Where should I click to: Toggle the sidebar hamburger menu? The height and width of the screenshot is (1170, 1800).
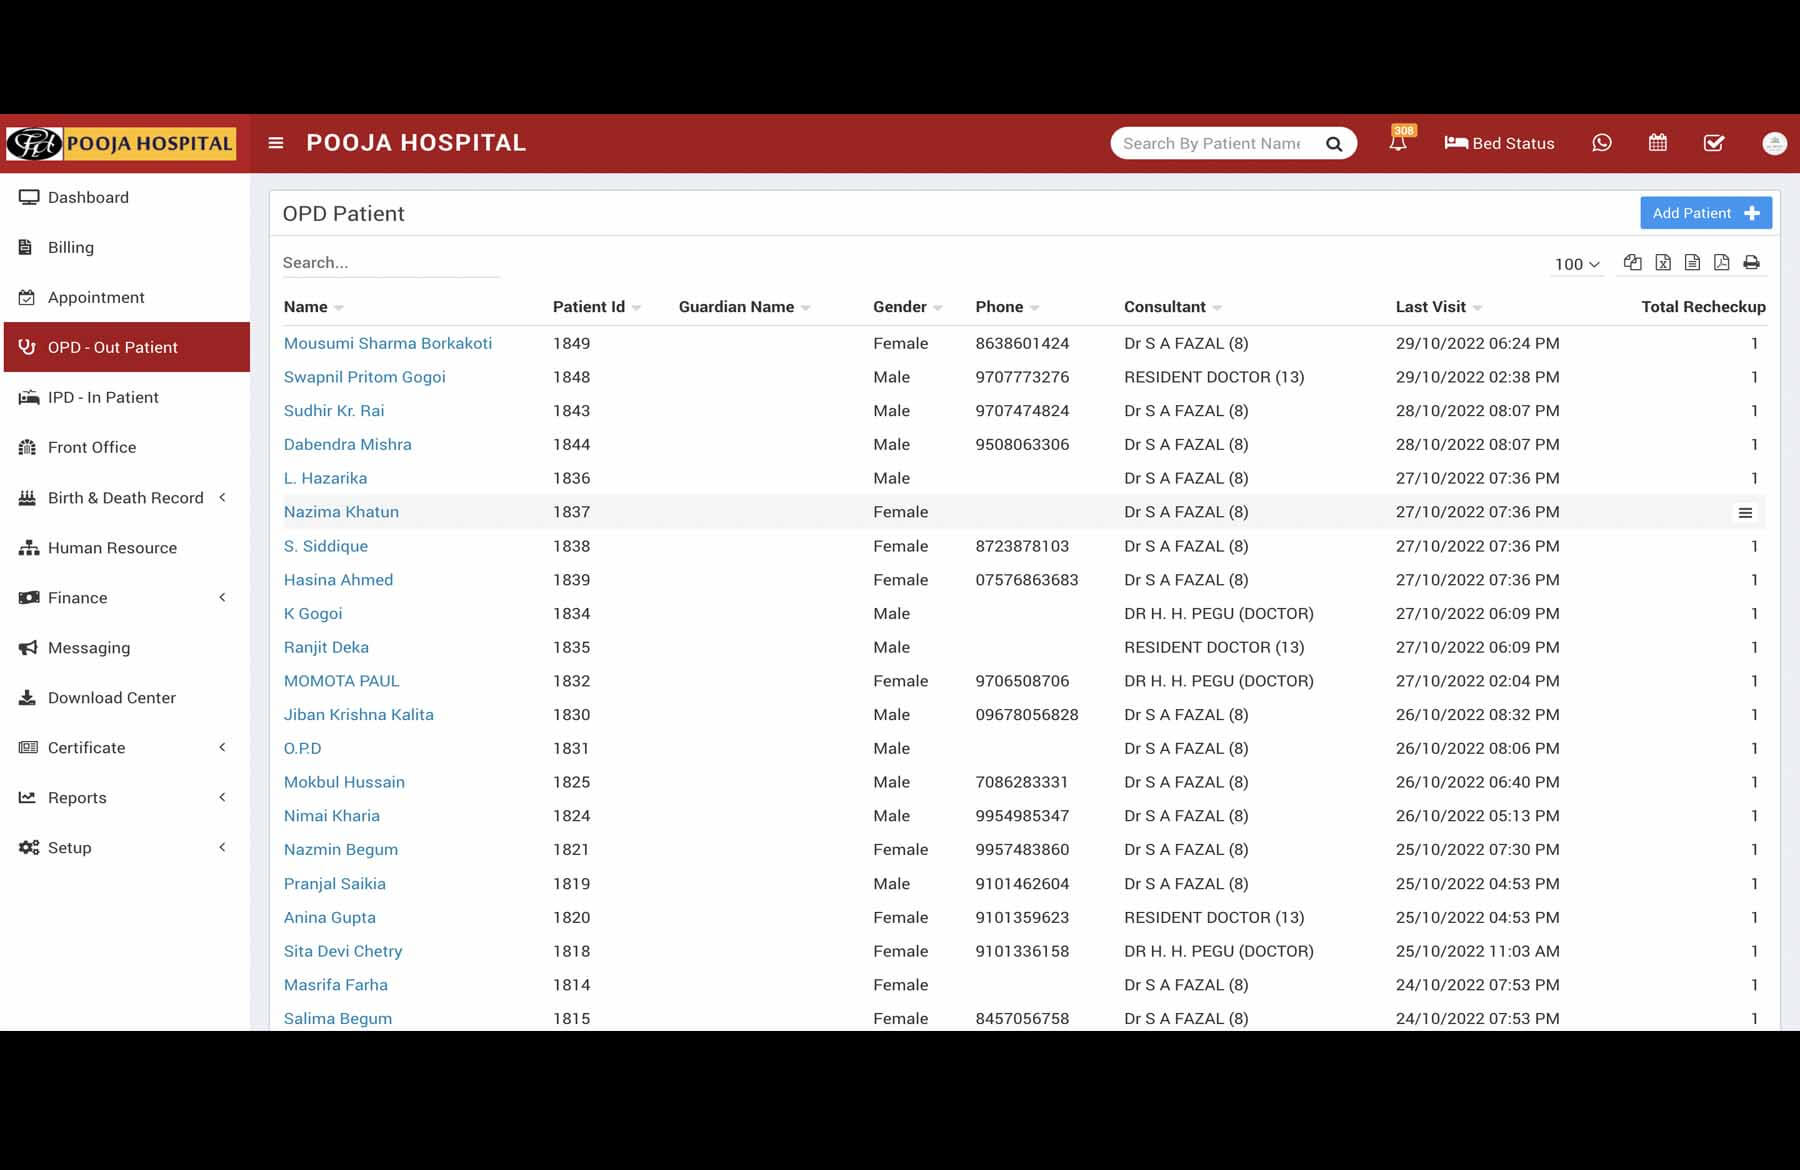click(276, 143)
